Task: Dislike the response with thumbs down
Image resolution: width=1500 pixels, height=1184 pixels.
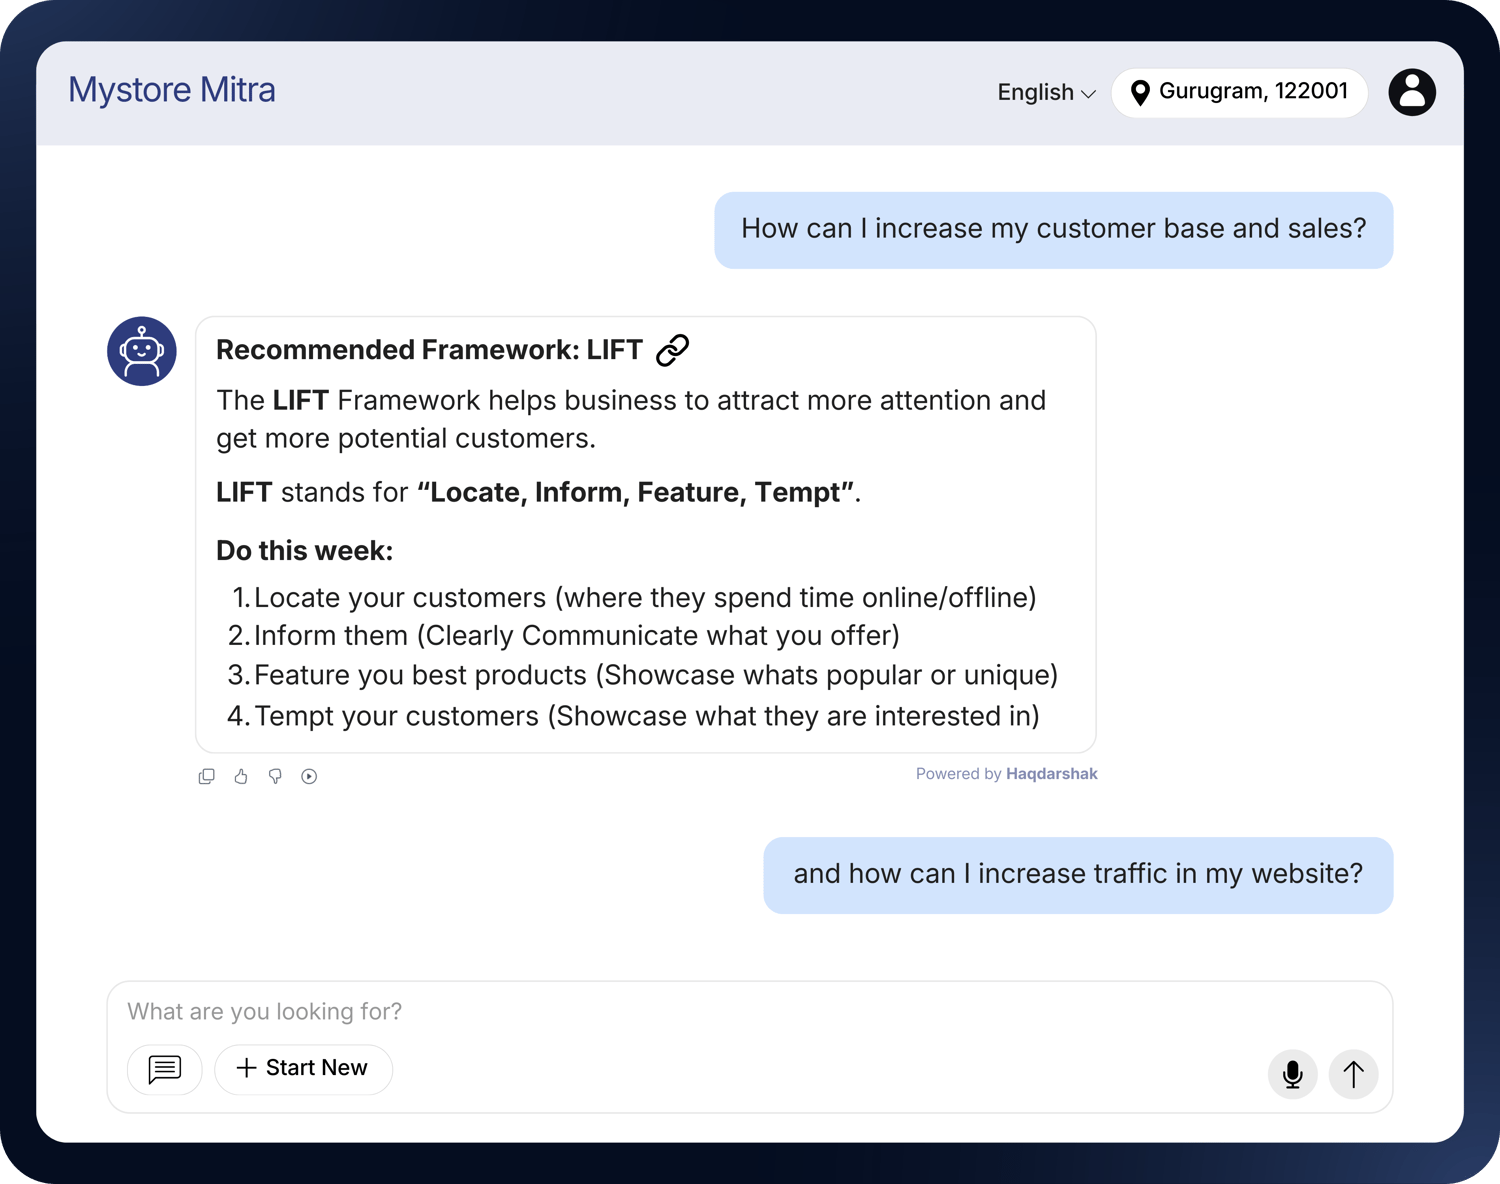Action: tap(275, 776)
